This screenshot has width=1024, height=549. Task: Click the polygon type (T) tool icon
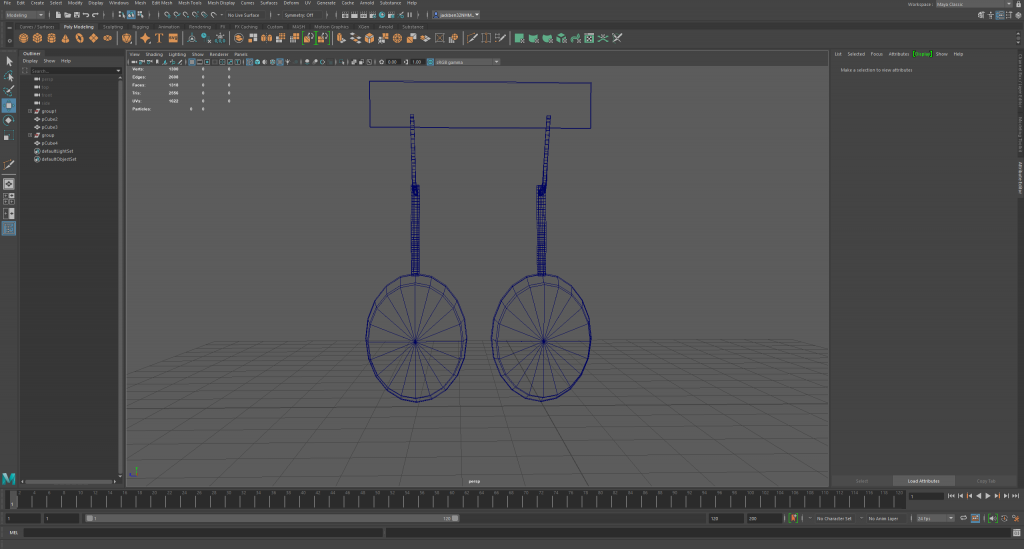pos(159,38)
